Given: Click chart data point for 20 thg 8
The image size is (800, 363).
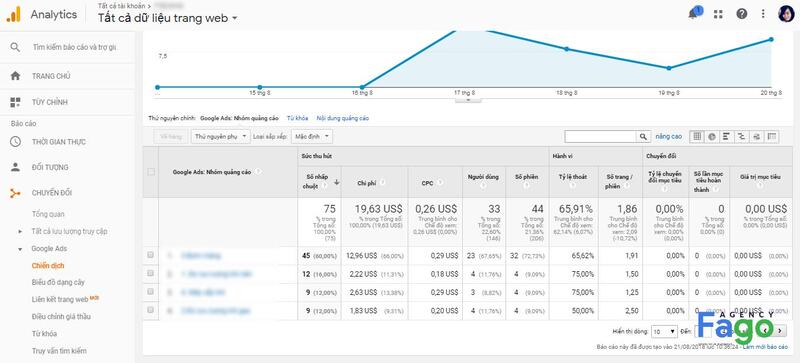Looking at the screenshot, I should (x=771, y=39).
